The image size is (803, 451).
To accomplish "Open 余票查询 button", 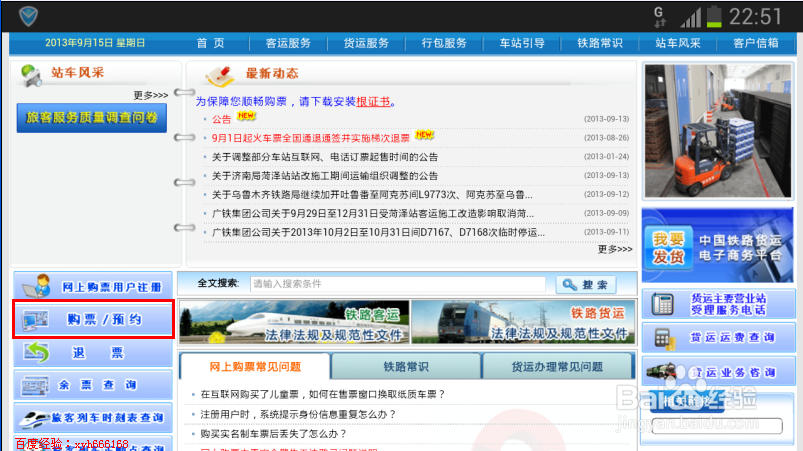I will (93, 385).
